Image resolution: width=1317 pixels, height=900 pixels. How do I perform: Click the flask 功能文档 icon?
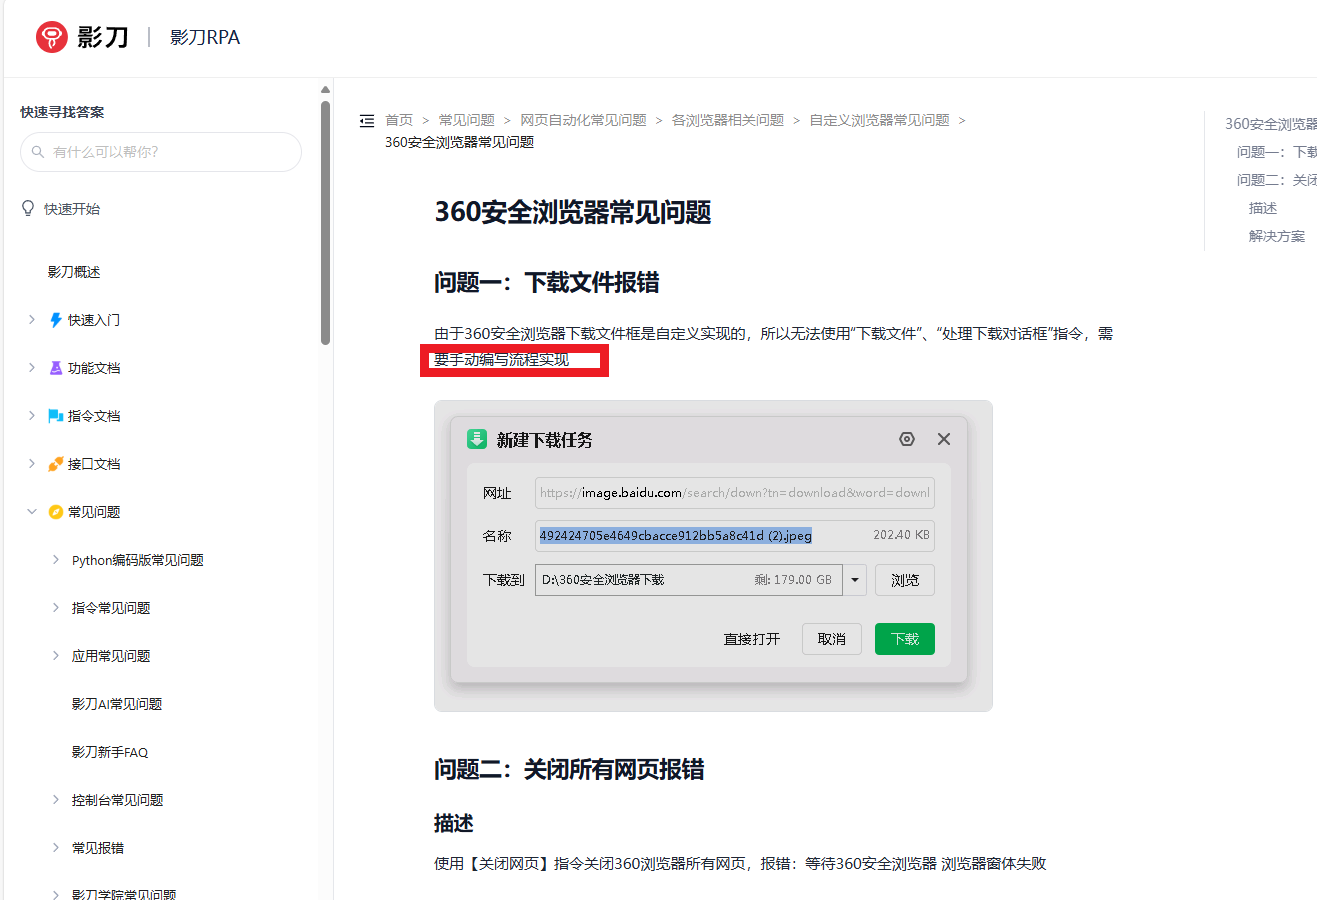[x=56, y=368]
